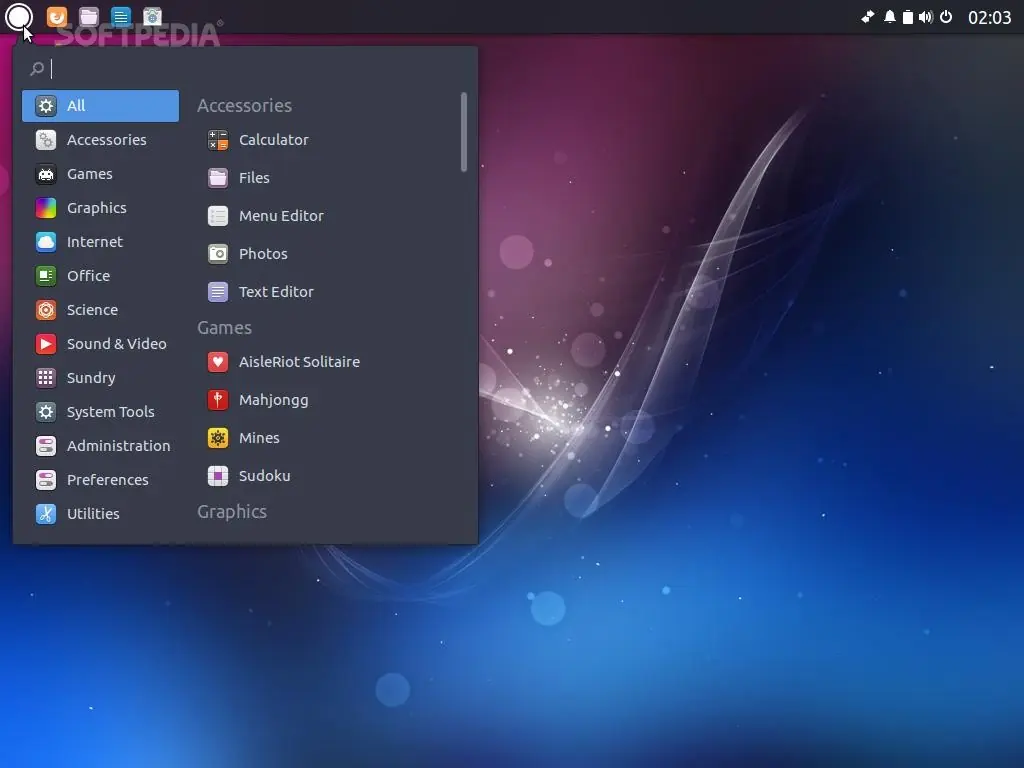This screenshot has width=1024, height=768.
Task: Open the Menu Editor
Action: point(281,216)
